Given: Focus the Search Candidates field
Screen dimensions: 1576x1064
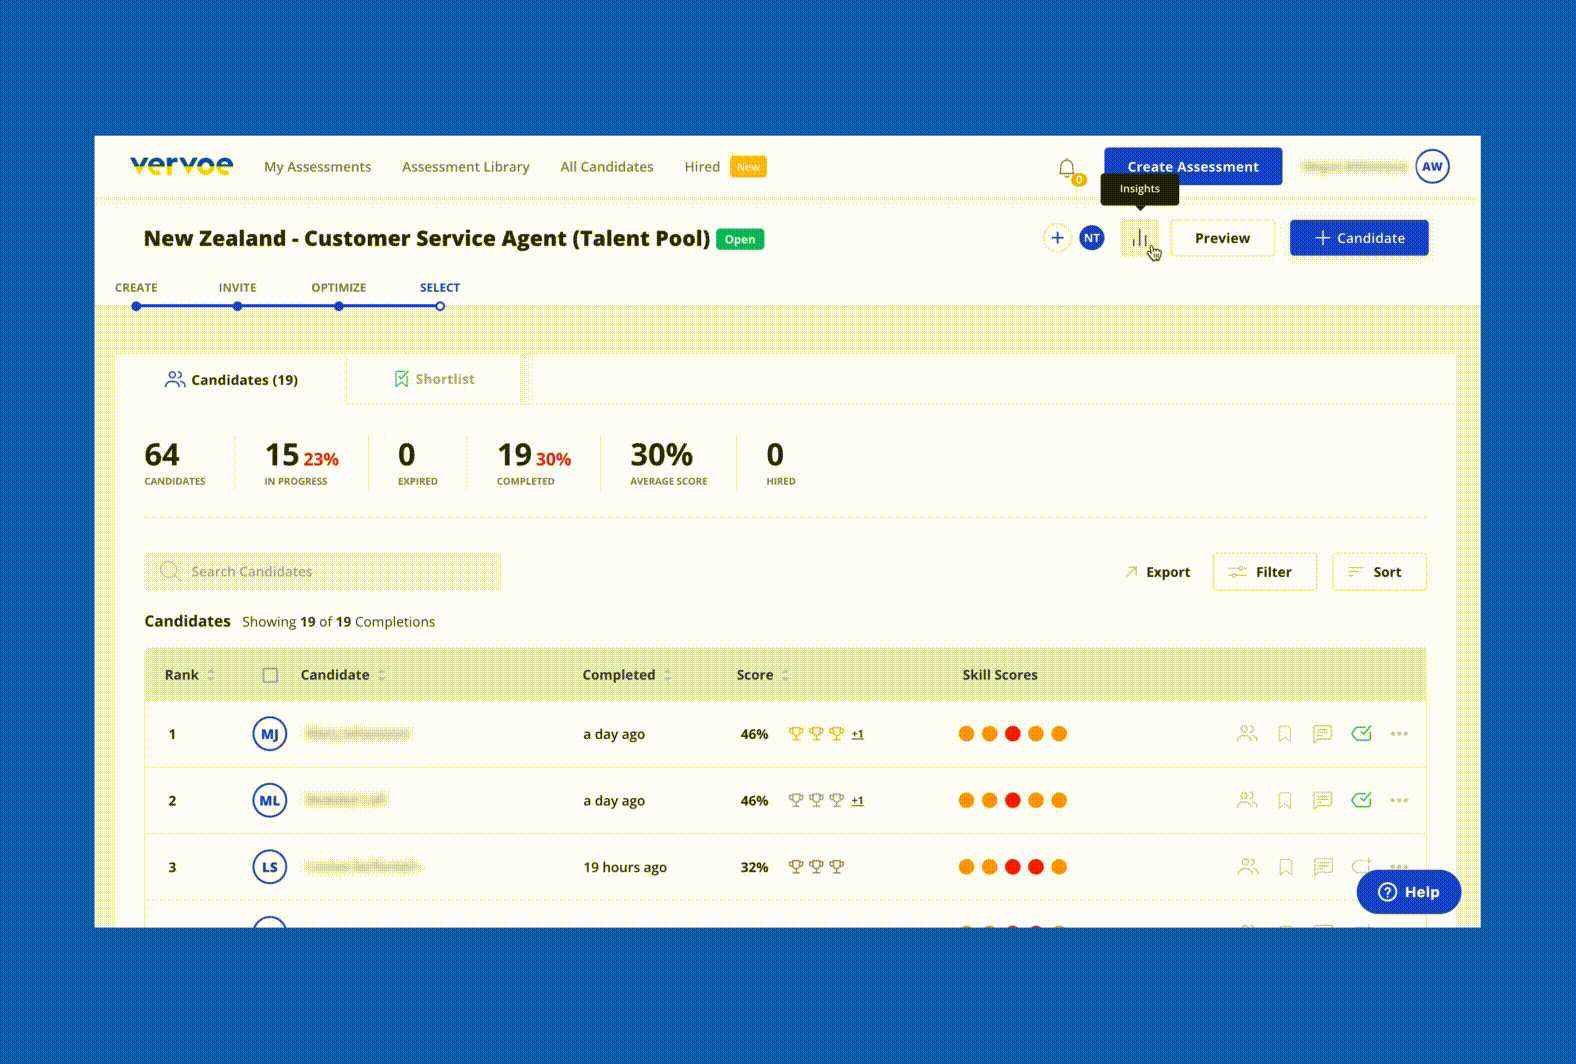Looking at the screenshot, I should click(322, 572).
